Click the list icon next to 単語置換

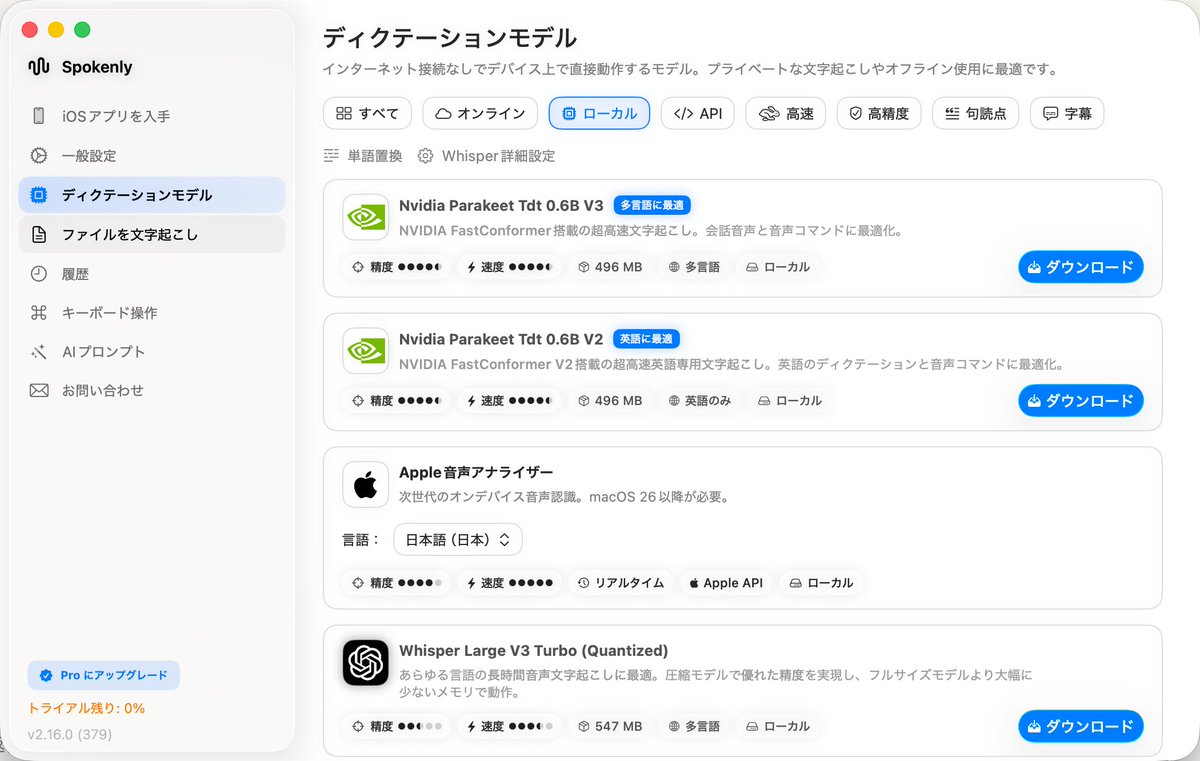(331, 156)
